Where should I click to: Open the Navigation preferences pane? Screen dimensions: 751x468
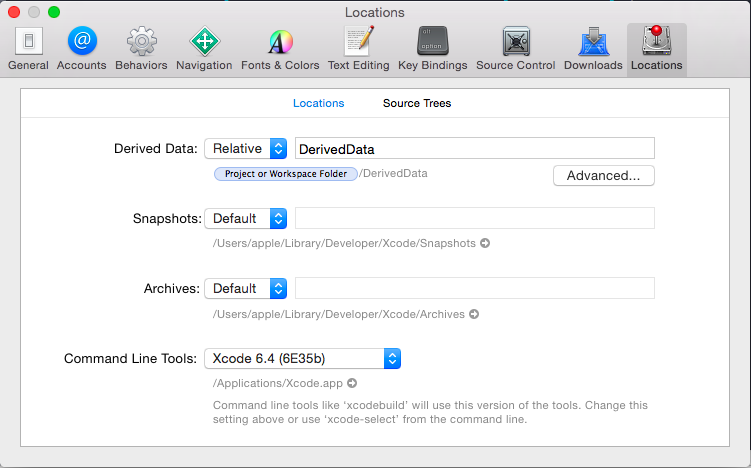(x=204, y=49)
